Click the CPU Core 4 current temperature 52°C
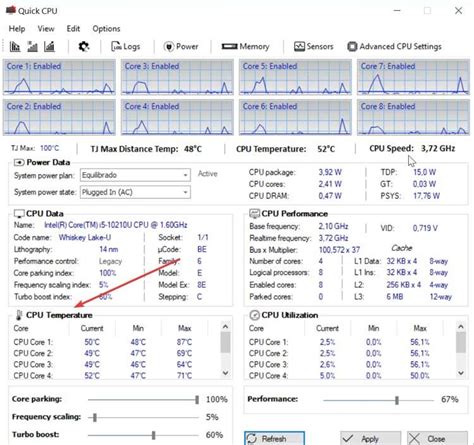The height and width of the screenshot is (445, 474). (x=92, y=376)
